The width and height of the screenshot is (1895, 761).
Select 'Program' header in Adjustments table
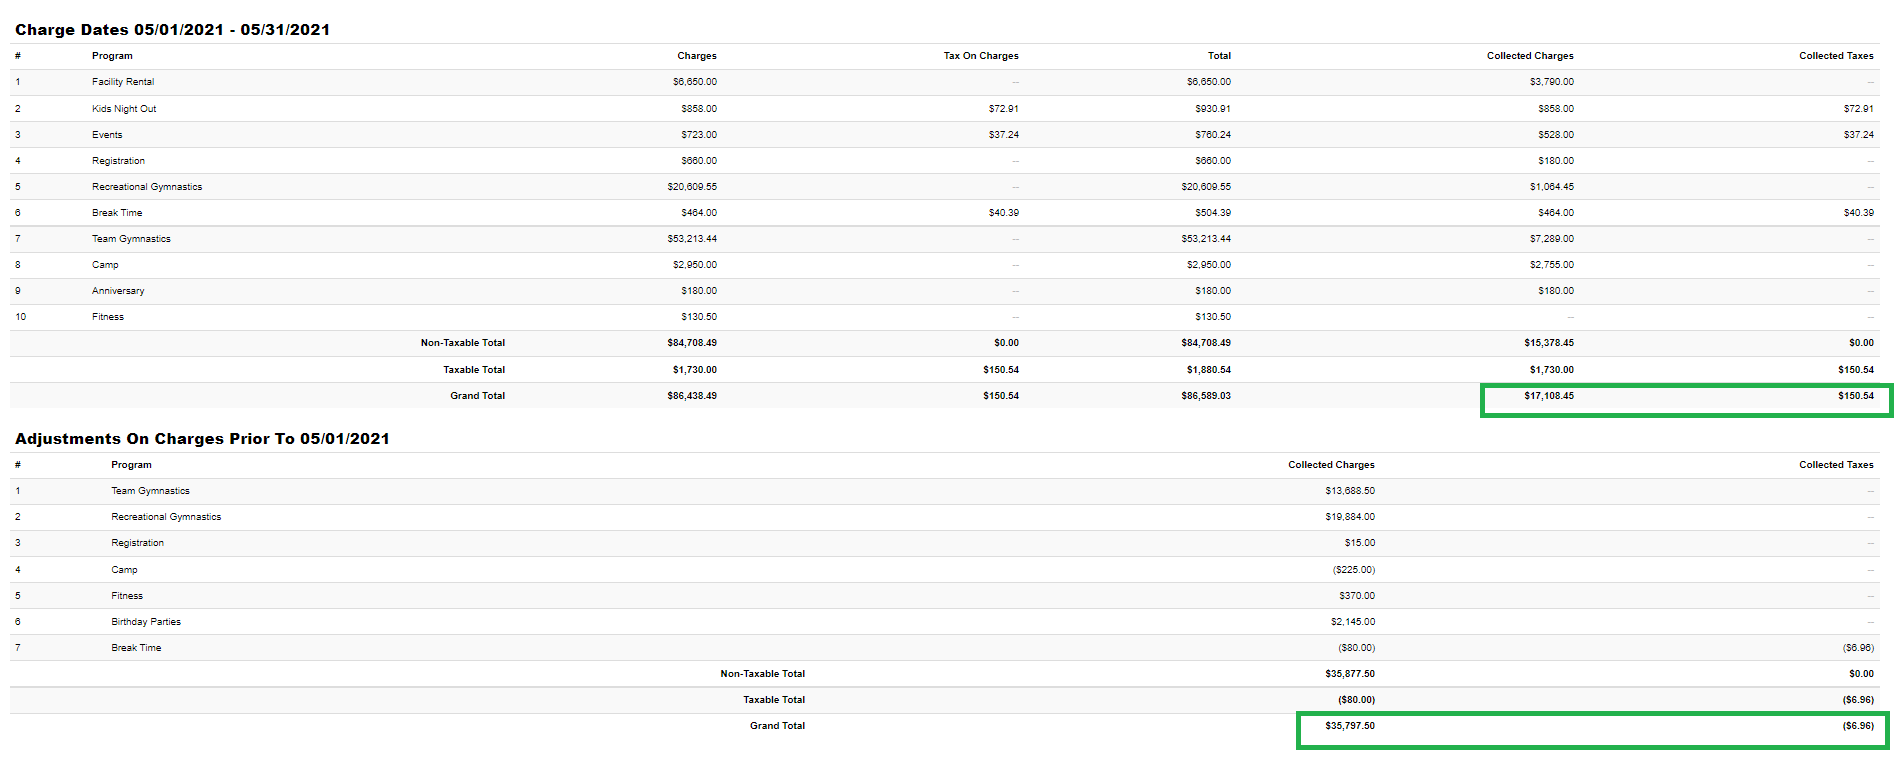pyautogui.click(x=131, y=465)
